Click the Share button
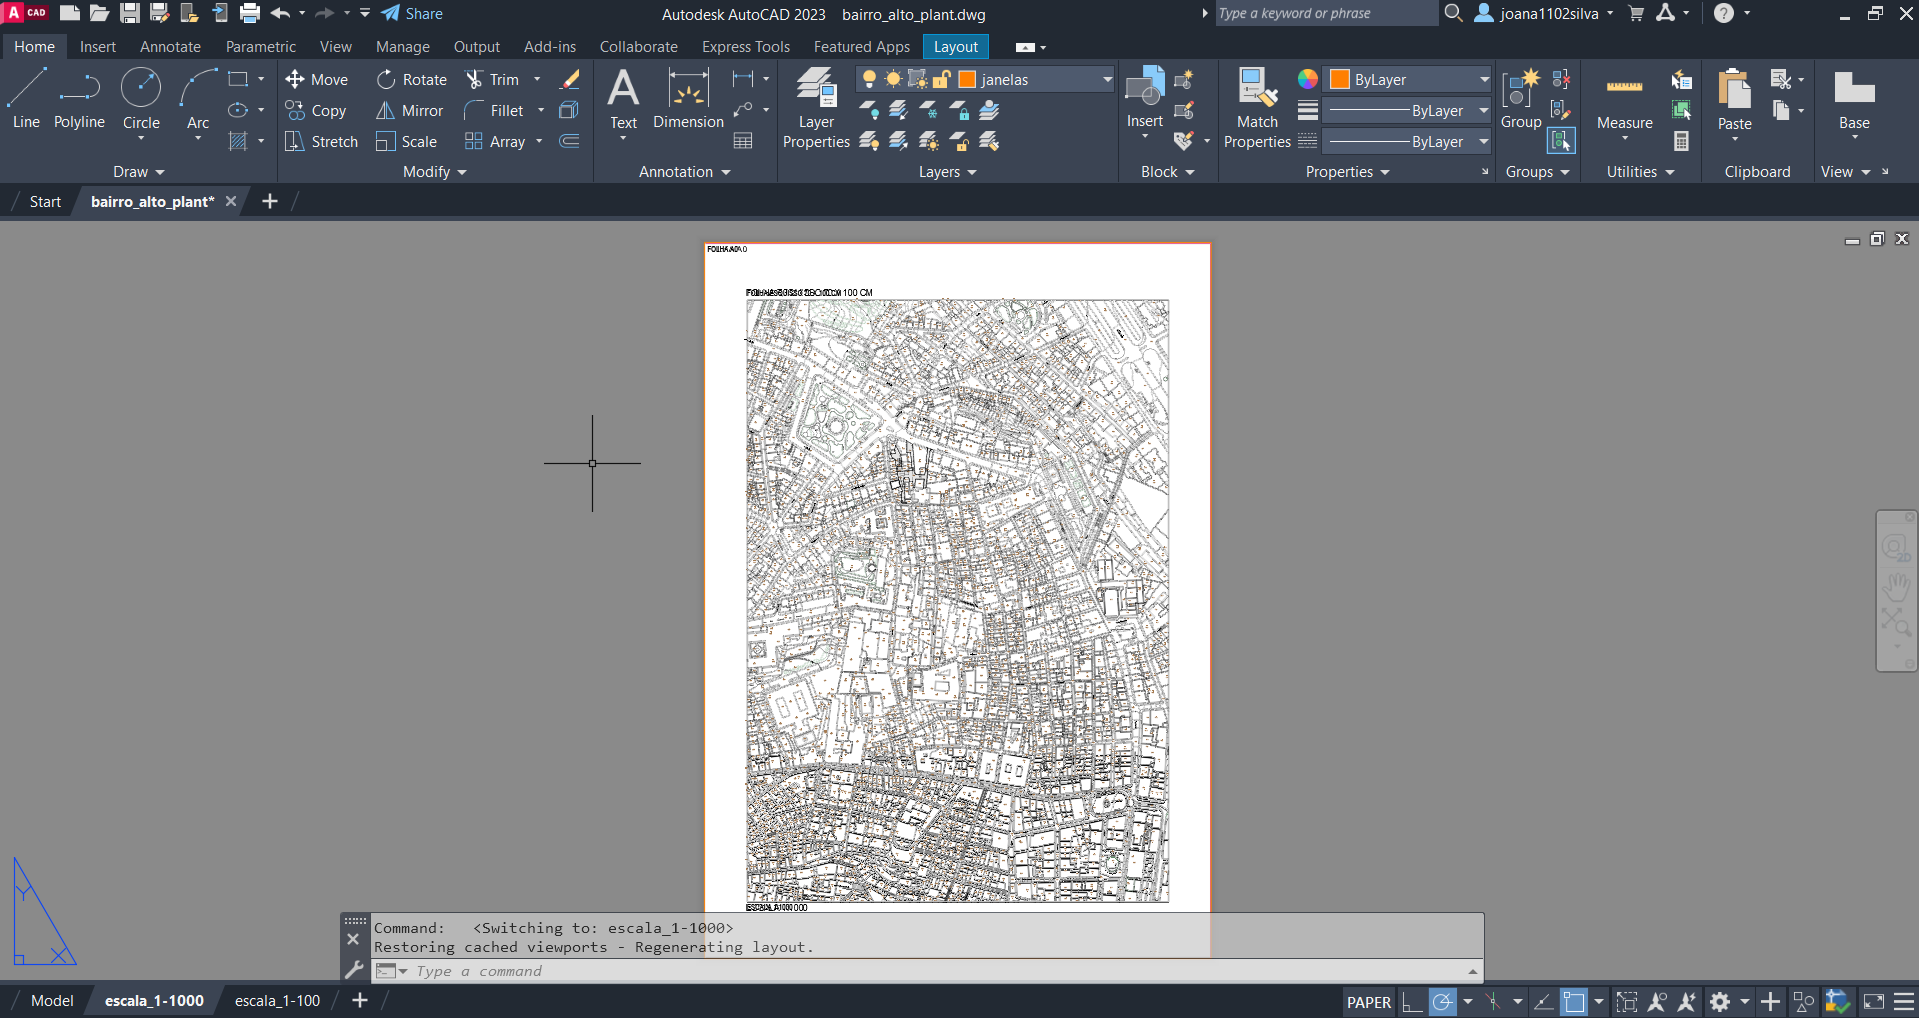Image resolution: width=1919 pixels, height=1018 pixels. pyautogui.click(x=412, y=14)
